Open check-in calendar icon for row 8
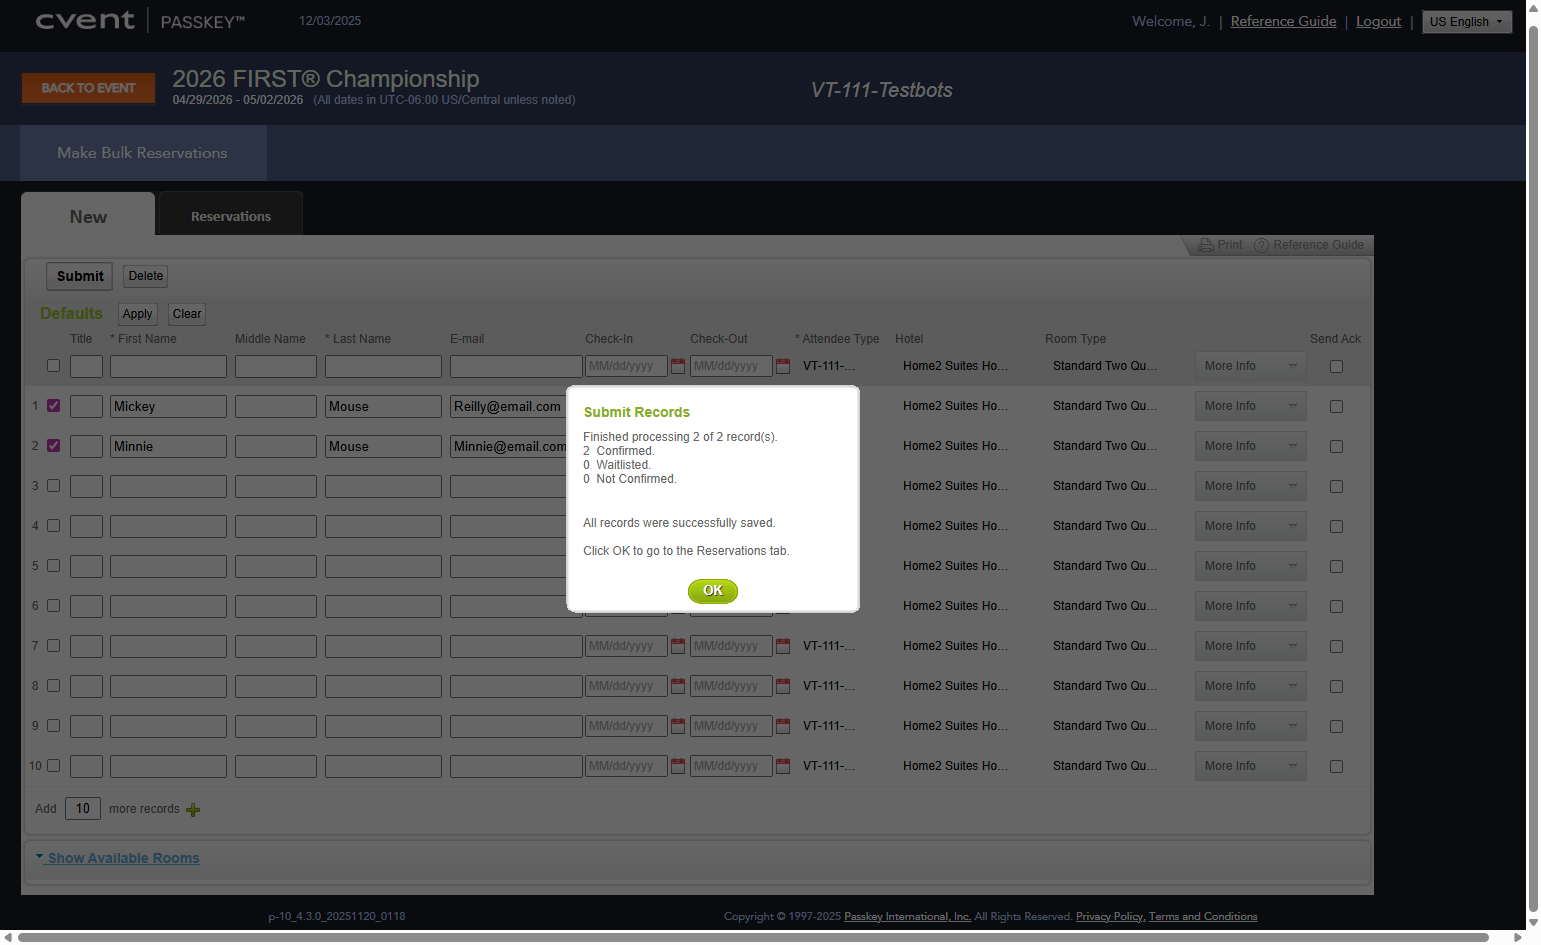 point(678,686)
